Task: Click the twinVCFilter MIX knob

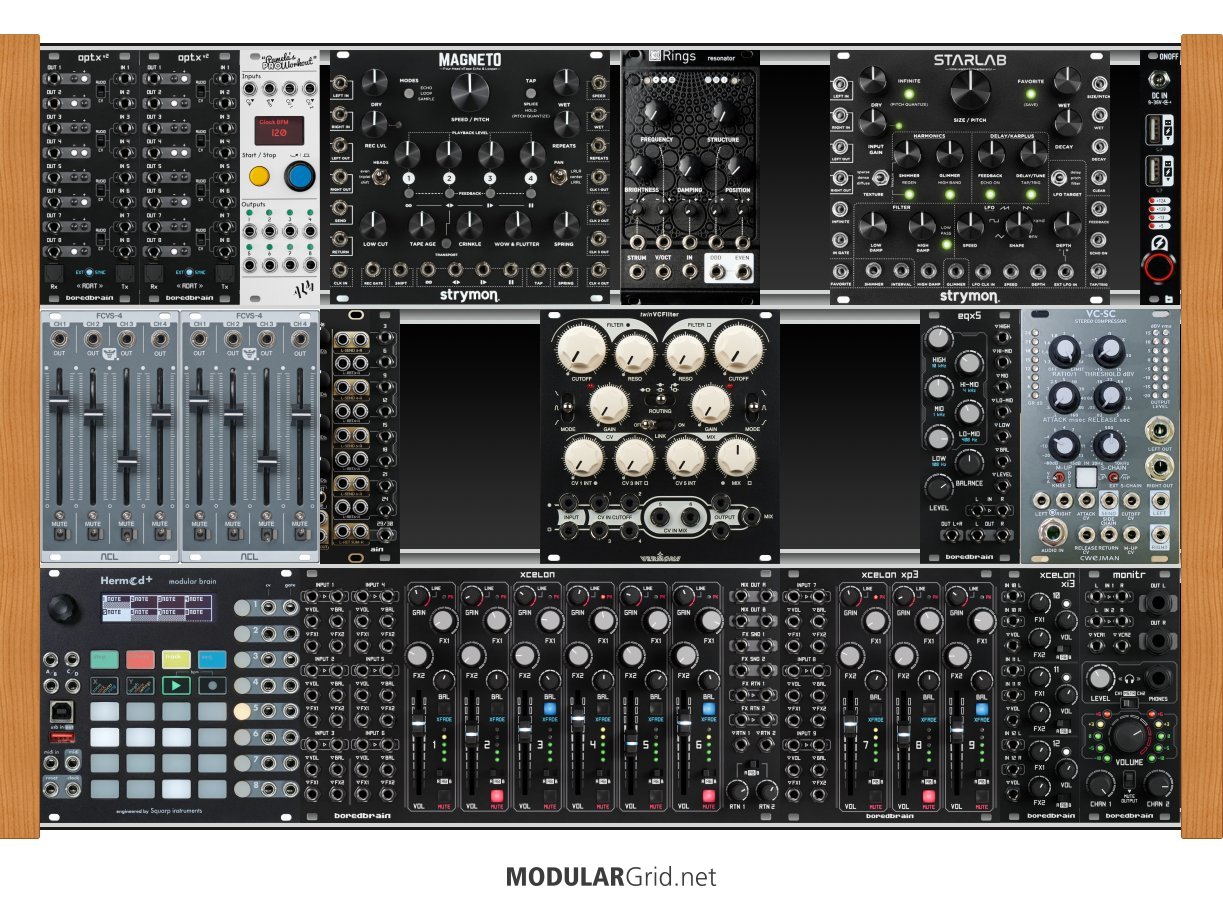Action: pyautogui.click(x=737, y=458)
